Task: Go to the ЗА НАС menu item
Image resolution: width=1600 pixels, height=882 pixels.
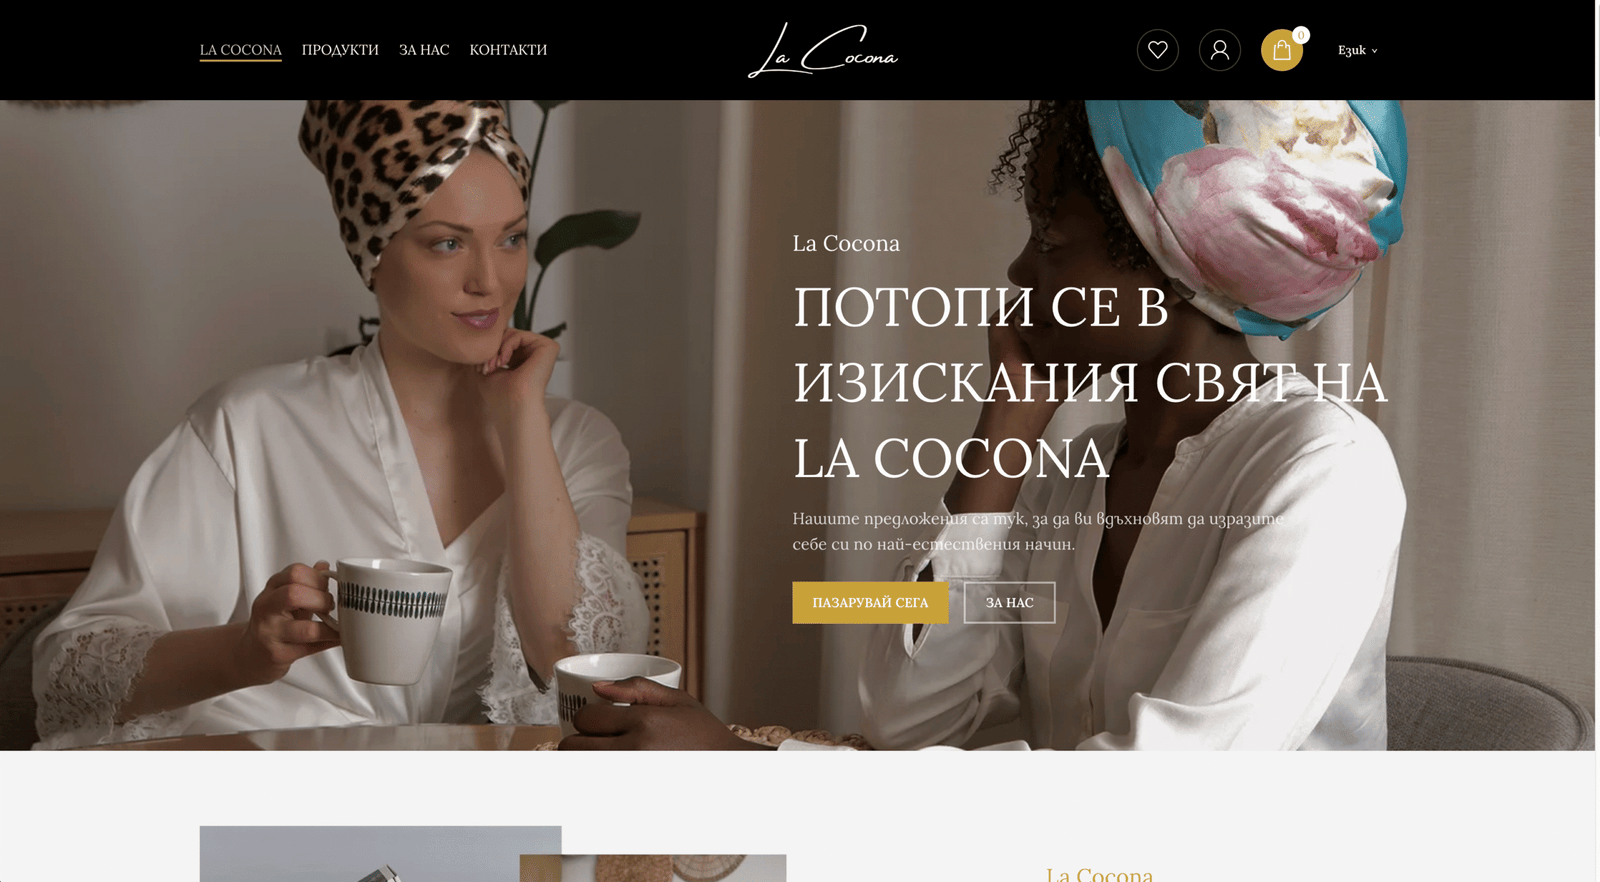Action: [x=424, y=50]
